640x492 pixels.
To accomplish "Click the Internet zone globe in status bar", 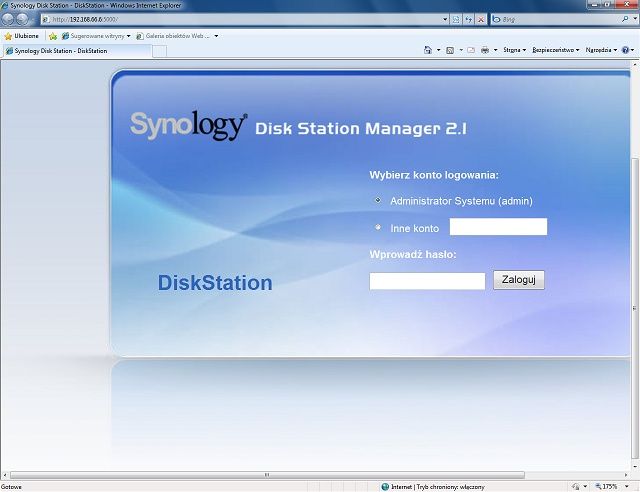I will tap(384, 487).
